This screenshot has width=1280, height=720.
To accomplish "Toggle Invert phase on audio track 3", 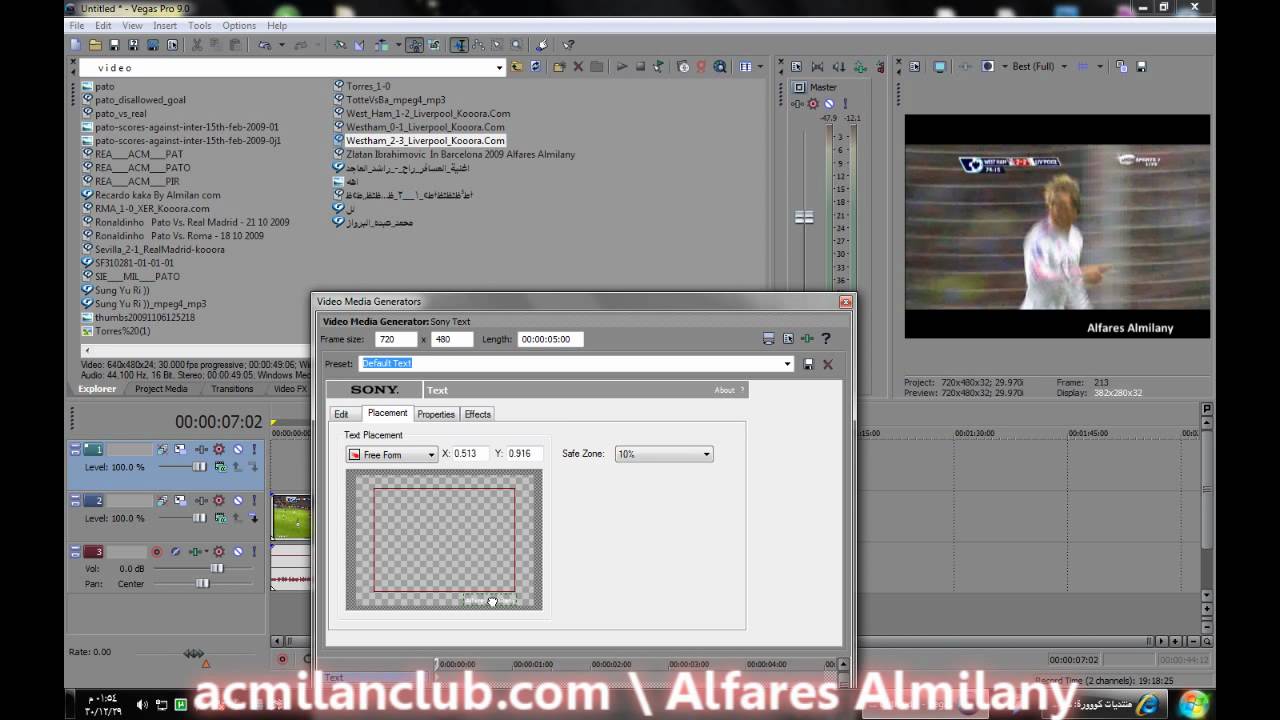I will point(175,551).
